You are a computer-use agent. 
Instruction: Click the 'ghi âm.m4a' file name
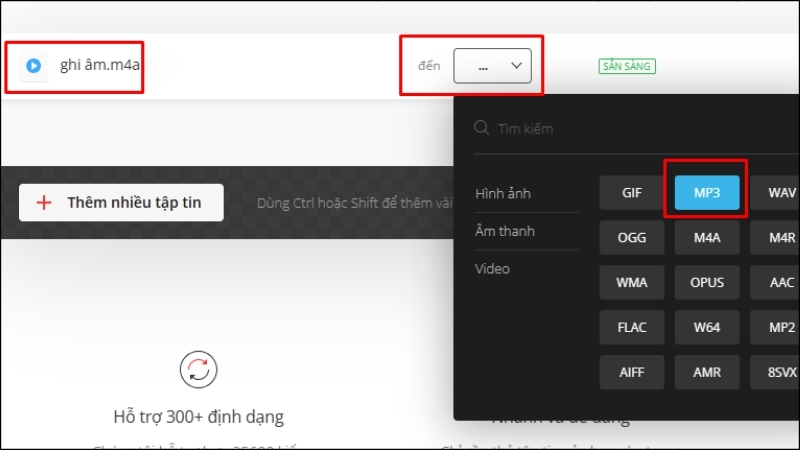[x=100, y=65]
